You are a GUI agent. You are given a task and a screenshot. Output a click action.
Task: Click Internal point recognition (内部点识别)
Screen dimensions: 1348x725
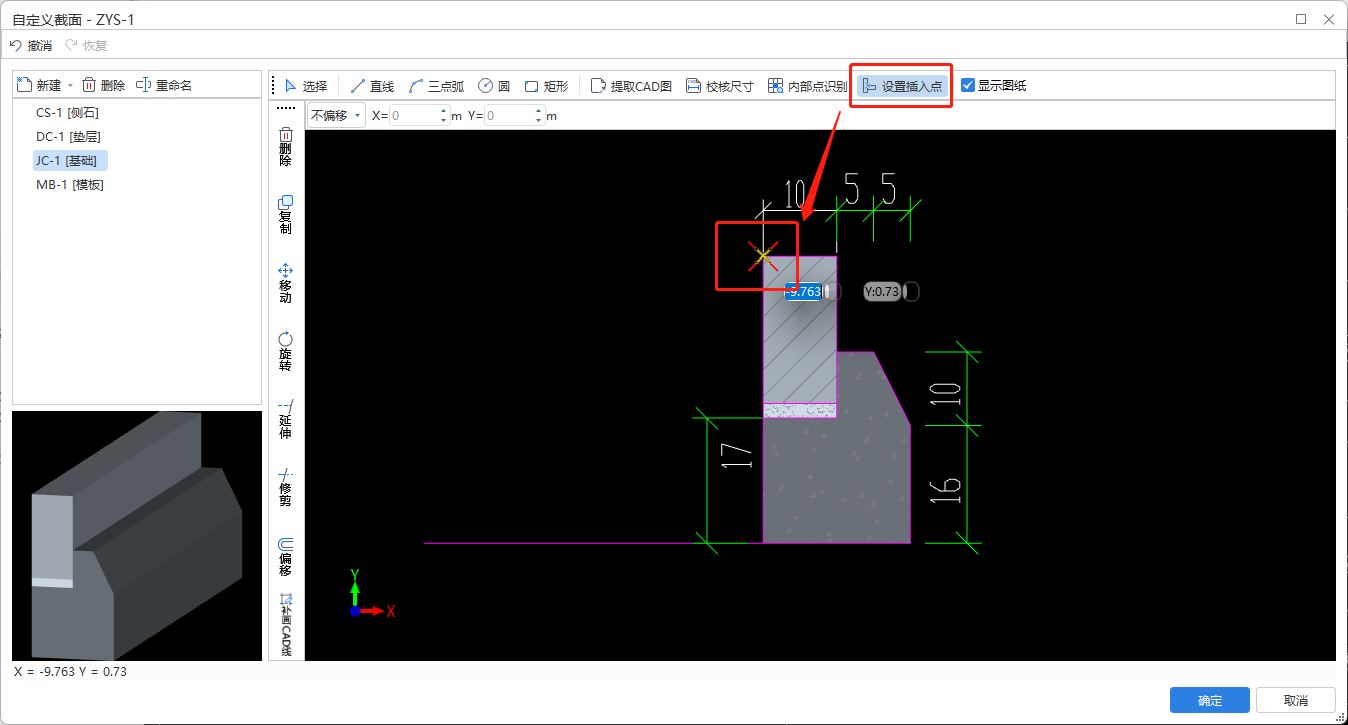tap(807, 86)
